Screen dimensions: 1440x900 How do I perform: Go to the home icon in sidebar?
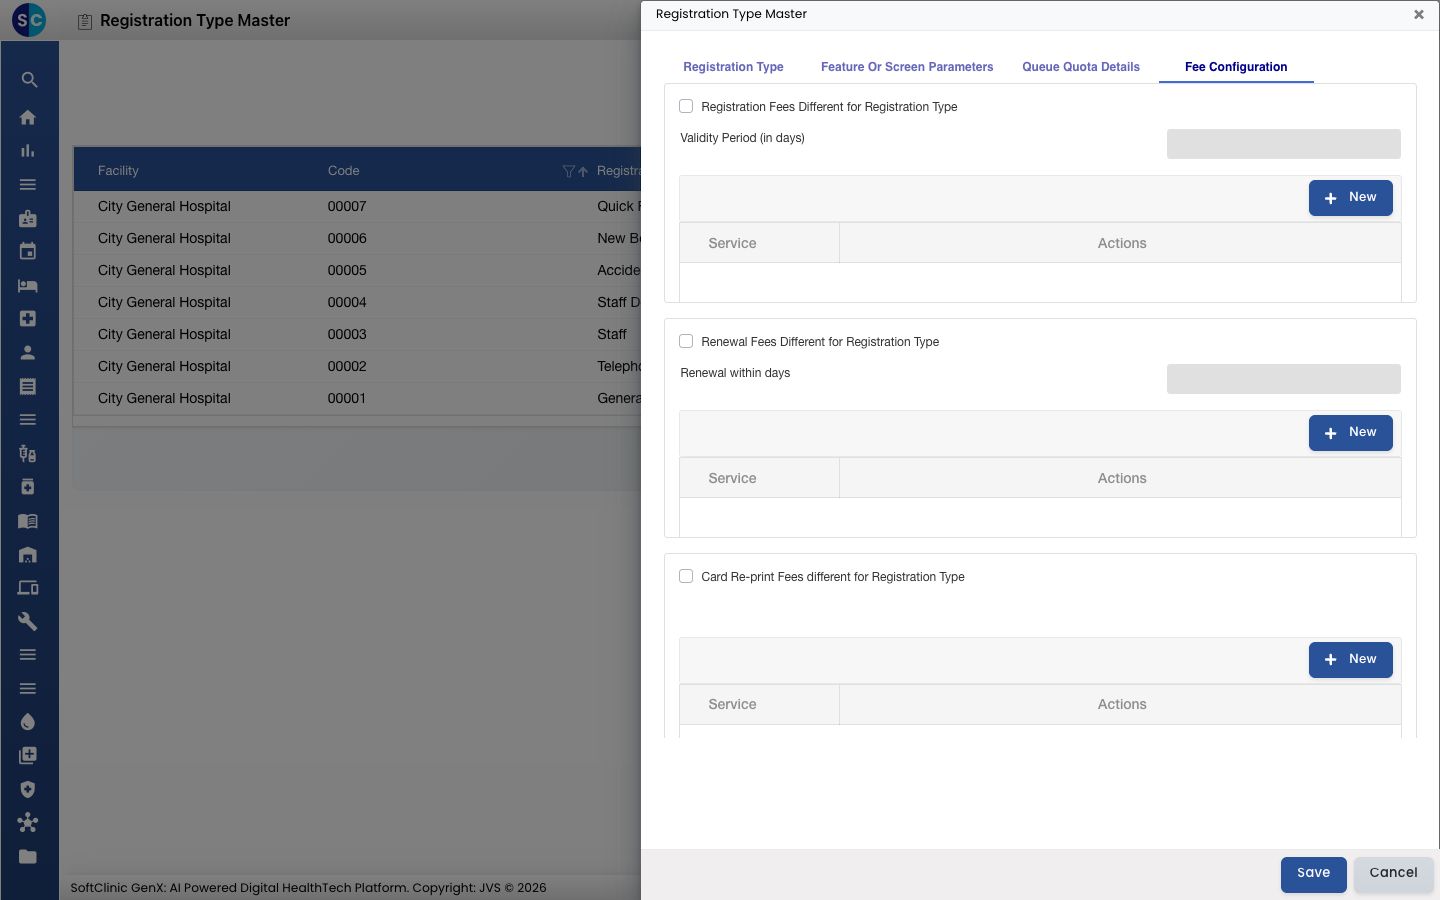(28, 117)
